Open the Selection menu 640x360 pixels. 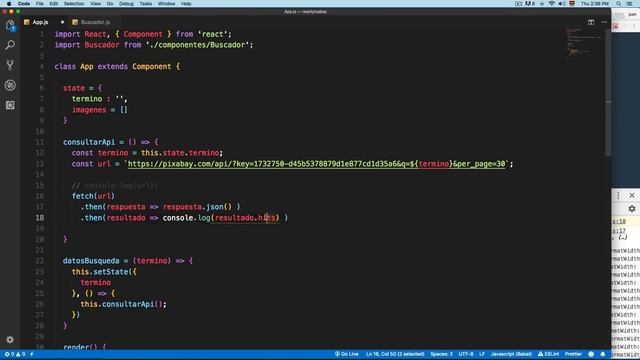point(74,4)
